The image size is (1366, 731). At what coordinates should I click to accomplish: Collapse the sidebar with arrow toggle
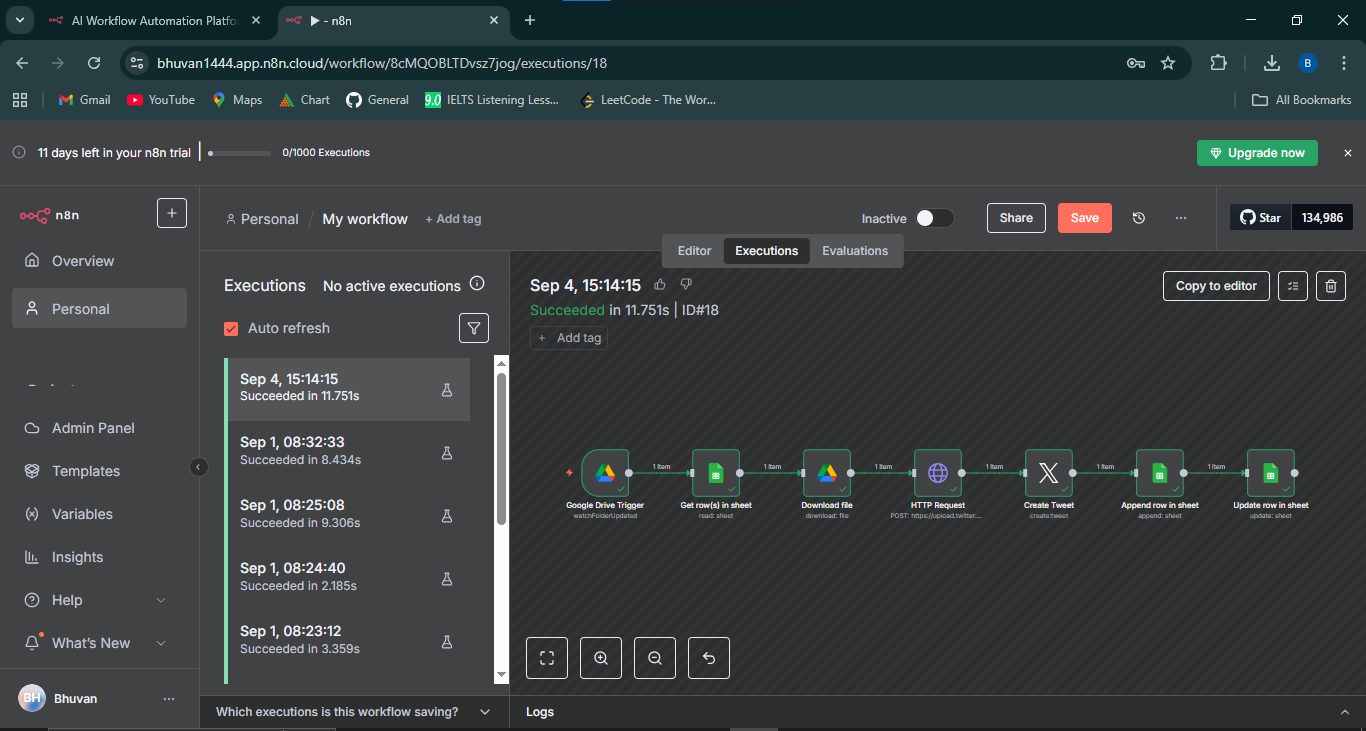coord(198,467)
